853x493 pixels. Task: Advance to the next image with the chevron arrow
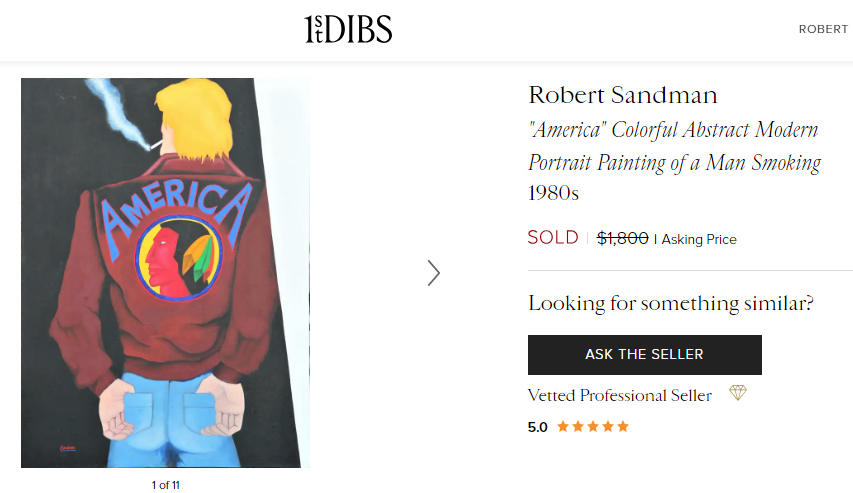[x=433, y=273]
